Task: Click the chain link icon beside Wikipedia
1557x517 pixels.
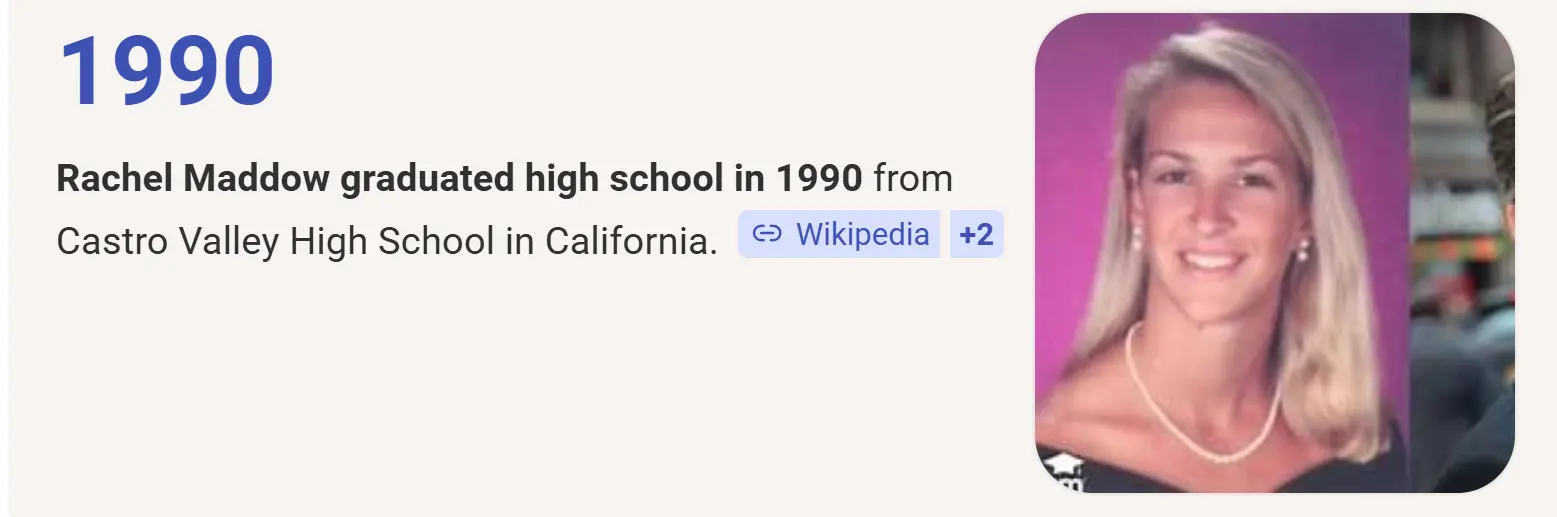Action: (766, 234)
